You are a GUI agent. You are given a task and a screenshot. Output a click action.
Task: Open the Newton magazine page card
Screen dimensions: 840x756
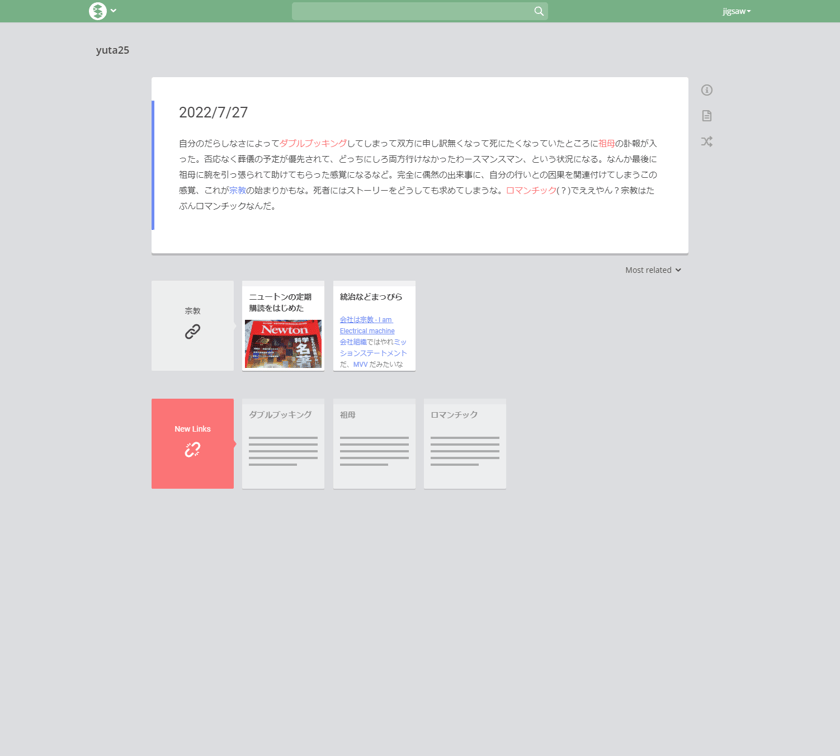coord(283,326)
